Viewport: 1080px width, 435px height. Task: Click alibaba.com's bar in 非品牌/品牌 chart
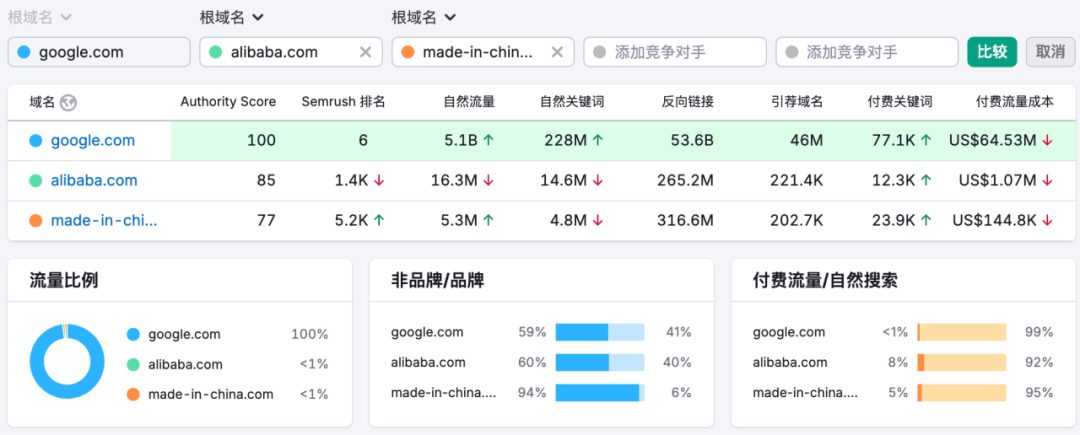pyautogui.click(x=600, y=363)
